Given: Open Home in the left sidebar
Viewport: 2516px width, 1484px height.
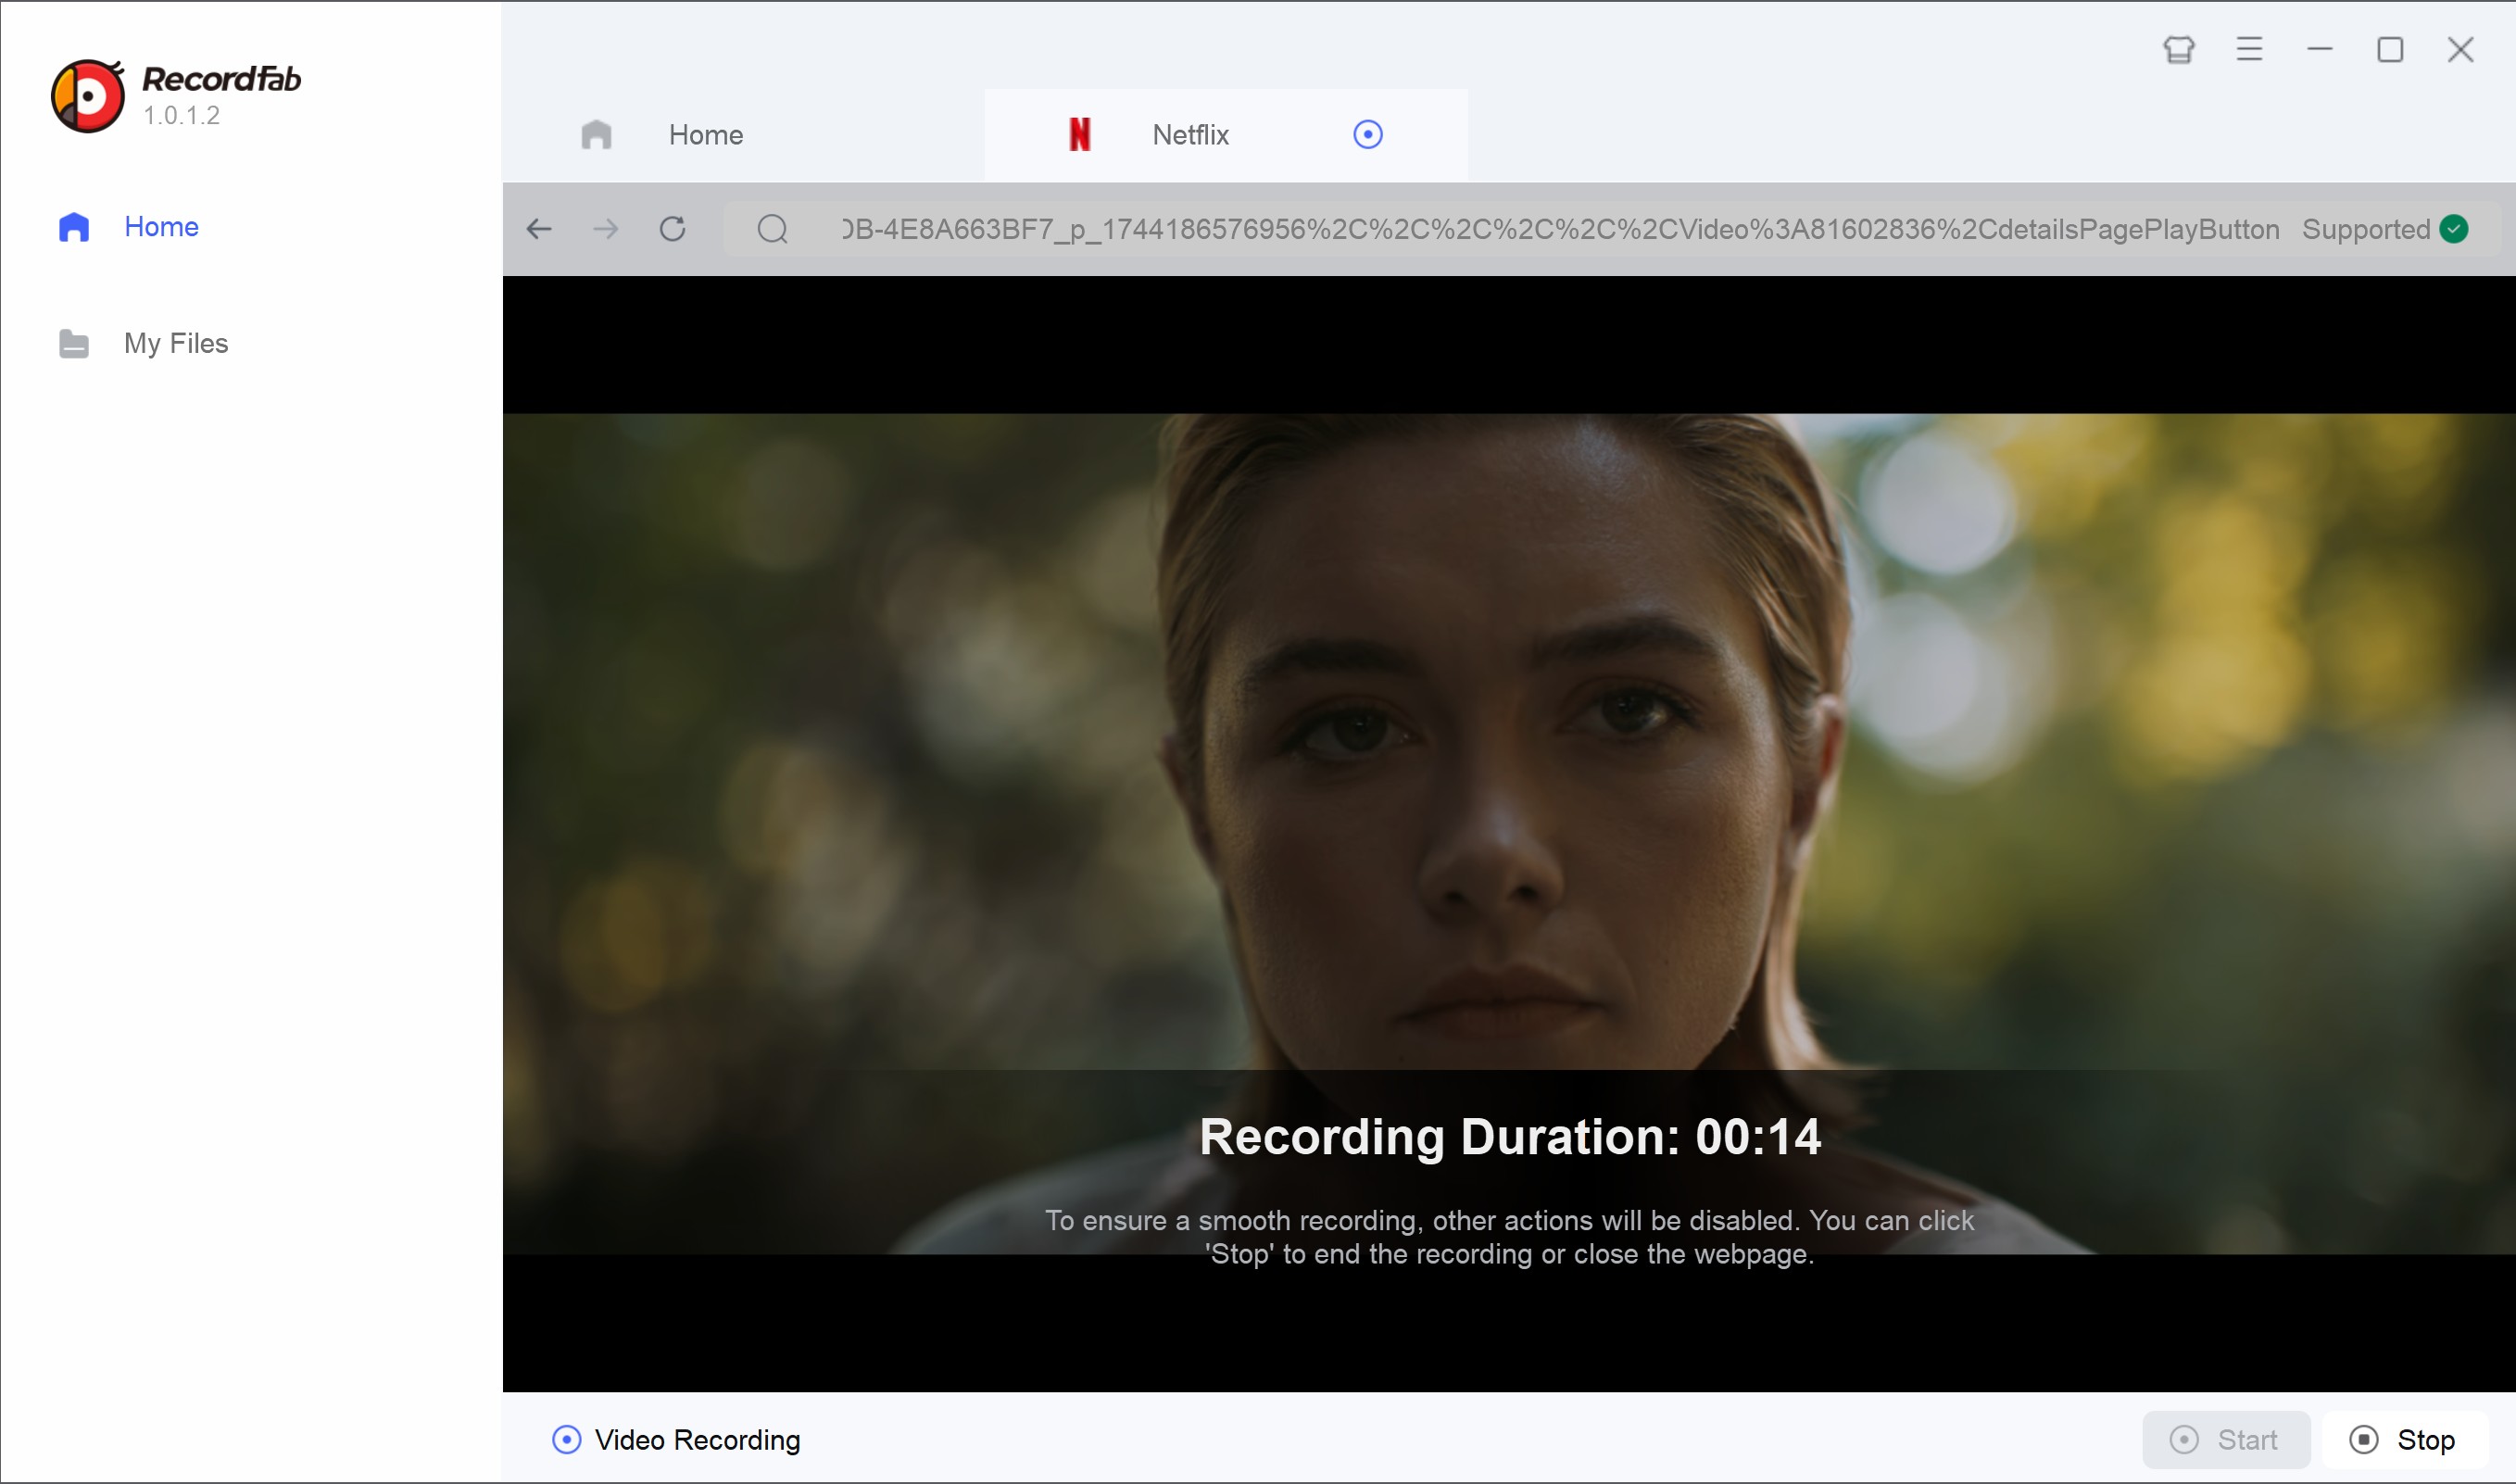Looking at the screenshot, I should [160, 227].
